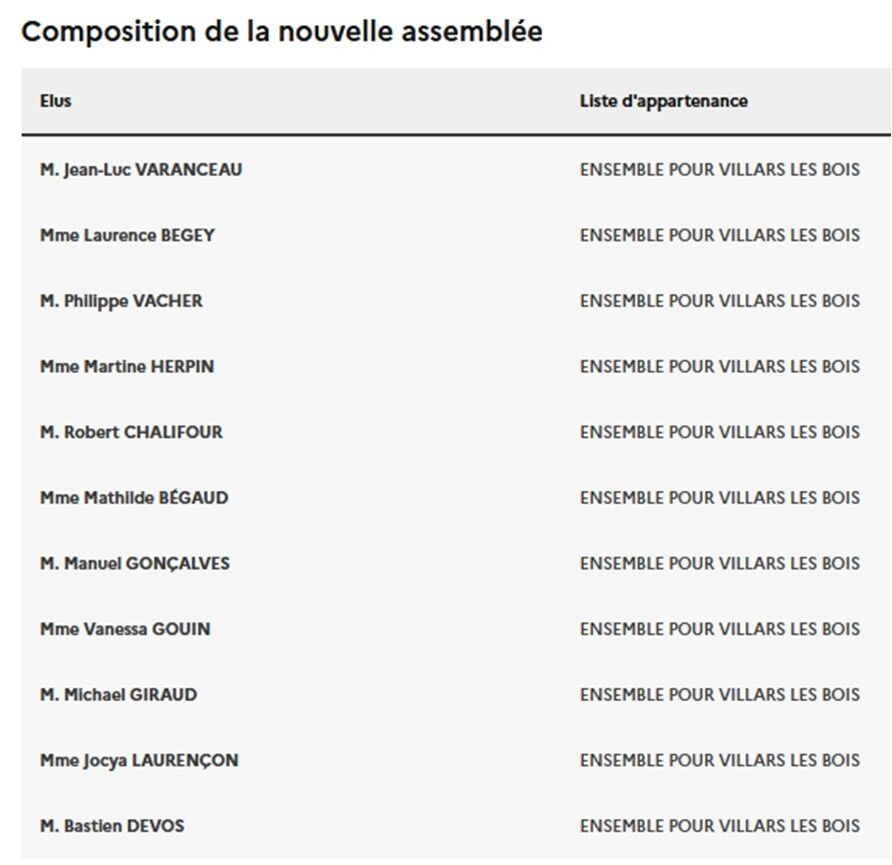Click on Mme Vanessa GOUIN

coord(125,630)
